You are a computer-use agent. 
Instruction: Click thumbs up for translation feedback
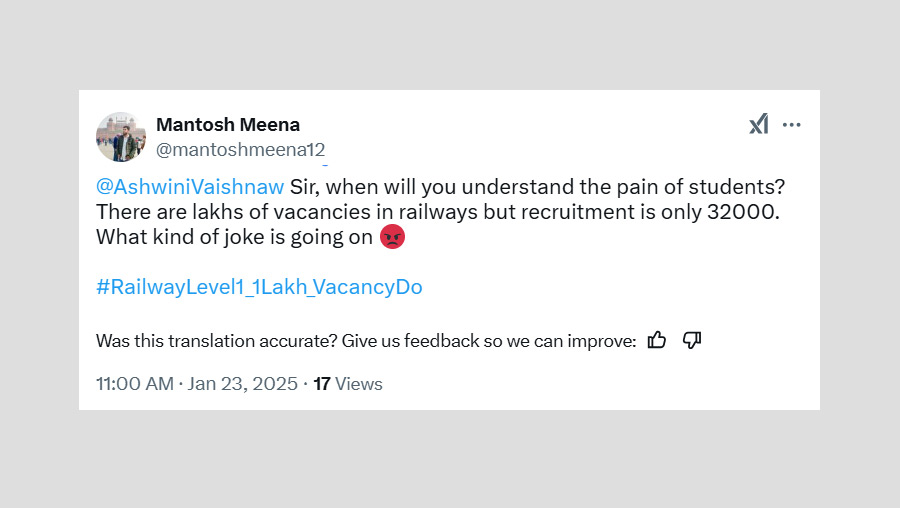coord(657,340)
